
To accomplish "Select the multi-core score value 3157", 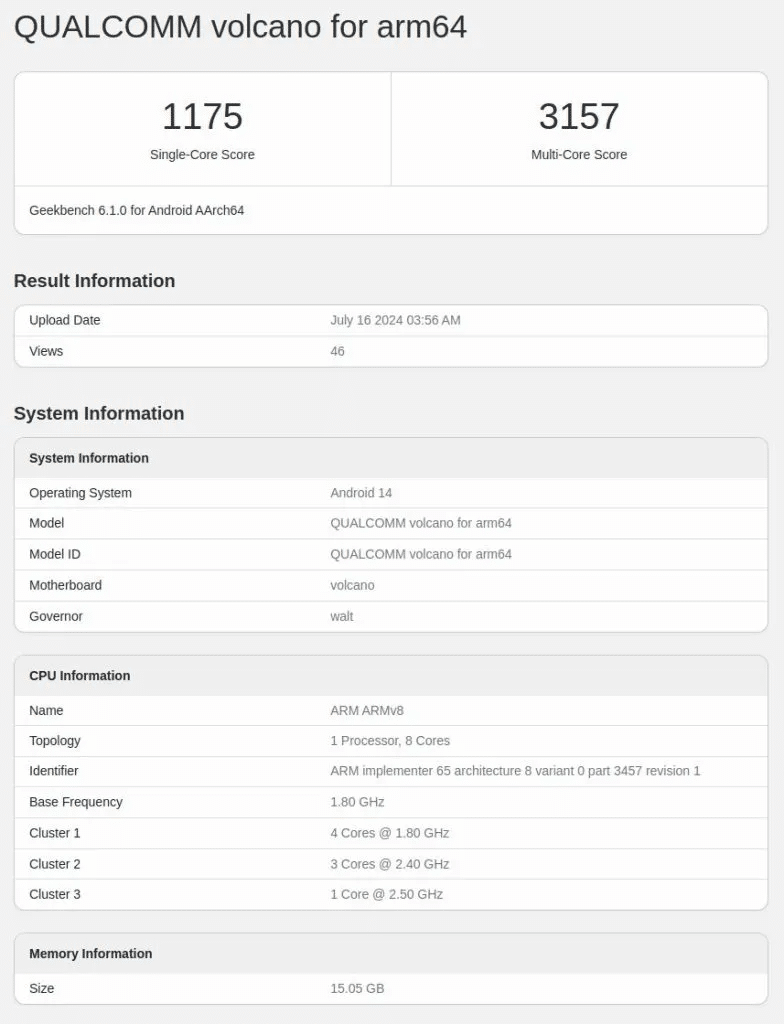I will (579, 116).
